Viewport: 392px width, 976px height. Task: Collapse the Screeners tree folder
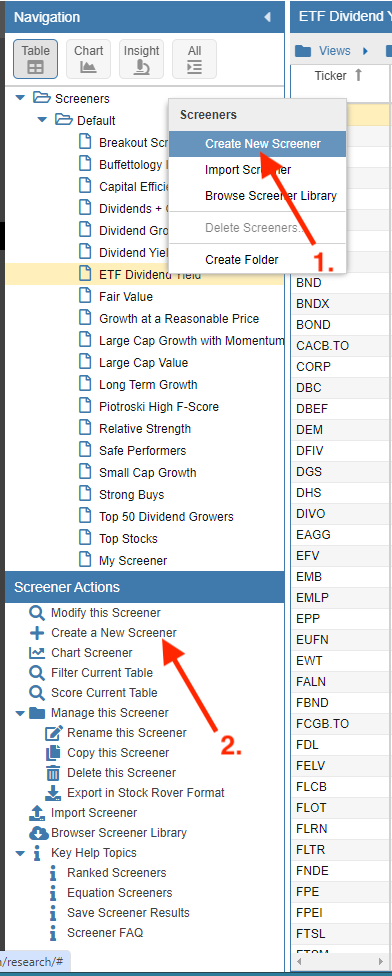(x=20, y=98)
